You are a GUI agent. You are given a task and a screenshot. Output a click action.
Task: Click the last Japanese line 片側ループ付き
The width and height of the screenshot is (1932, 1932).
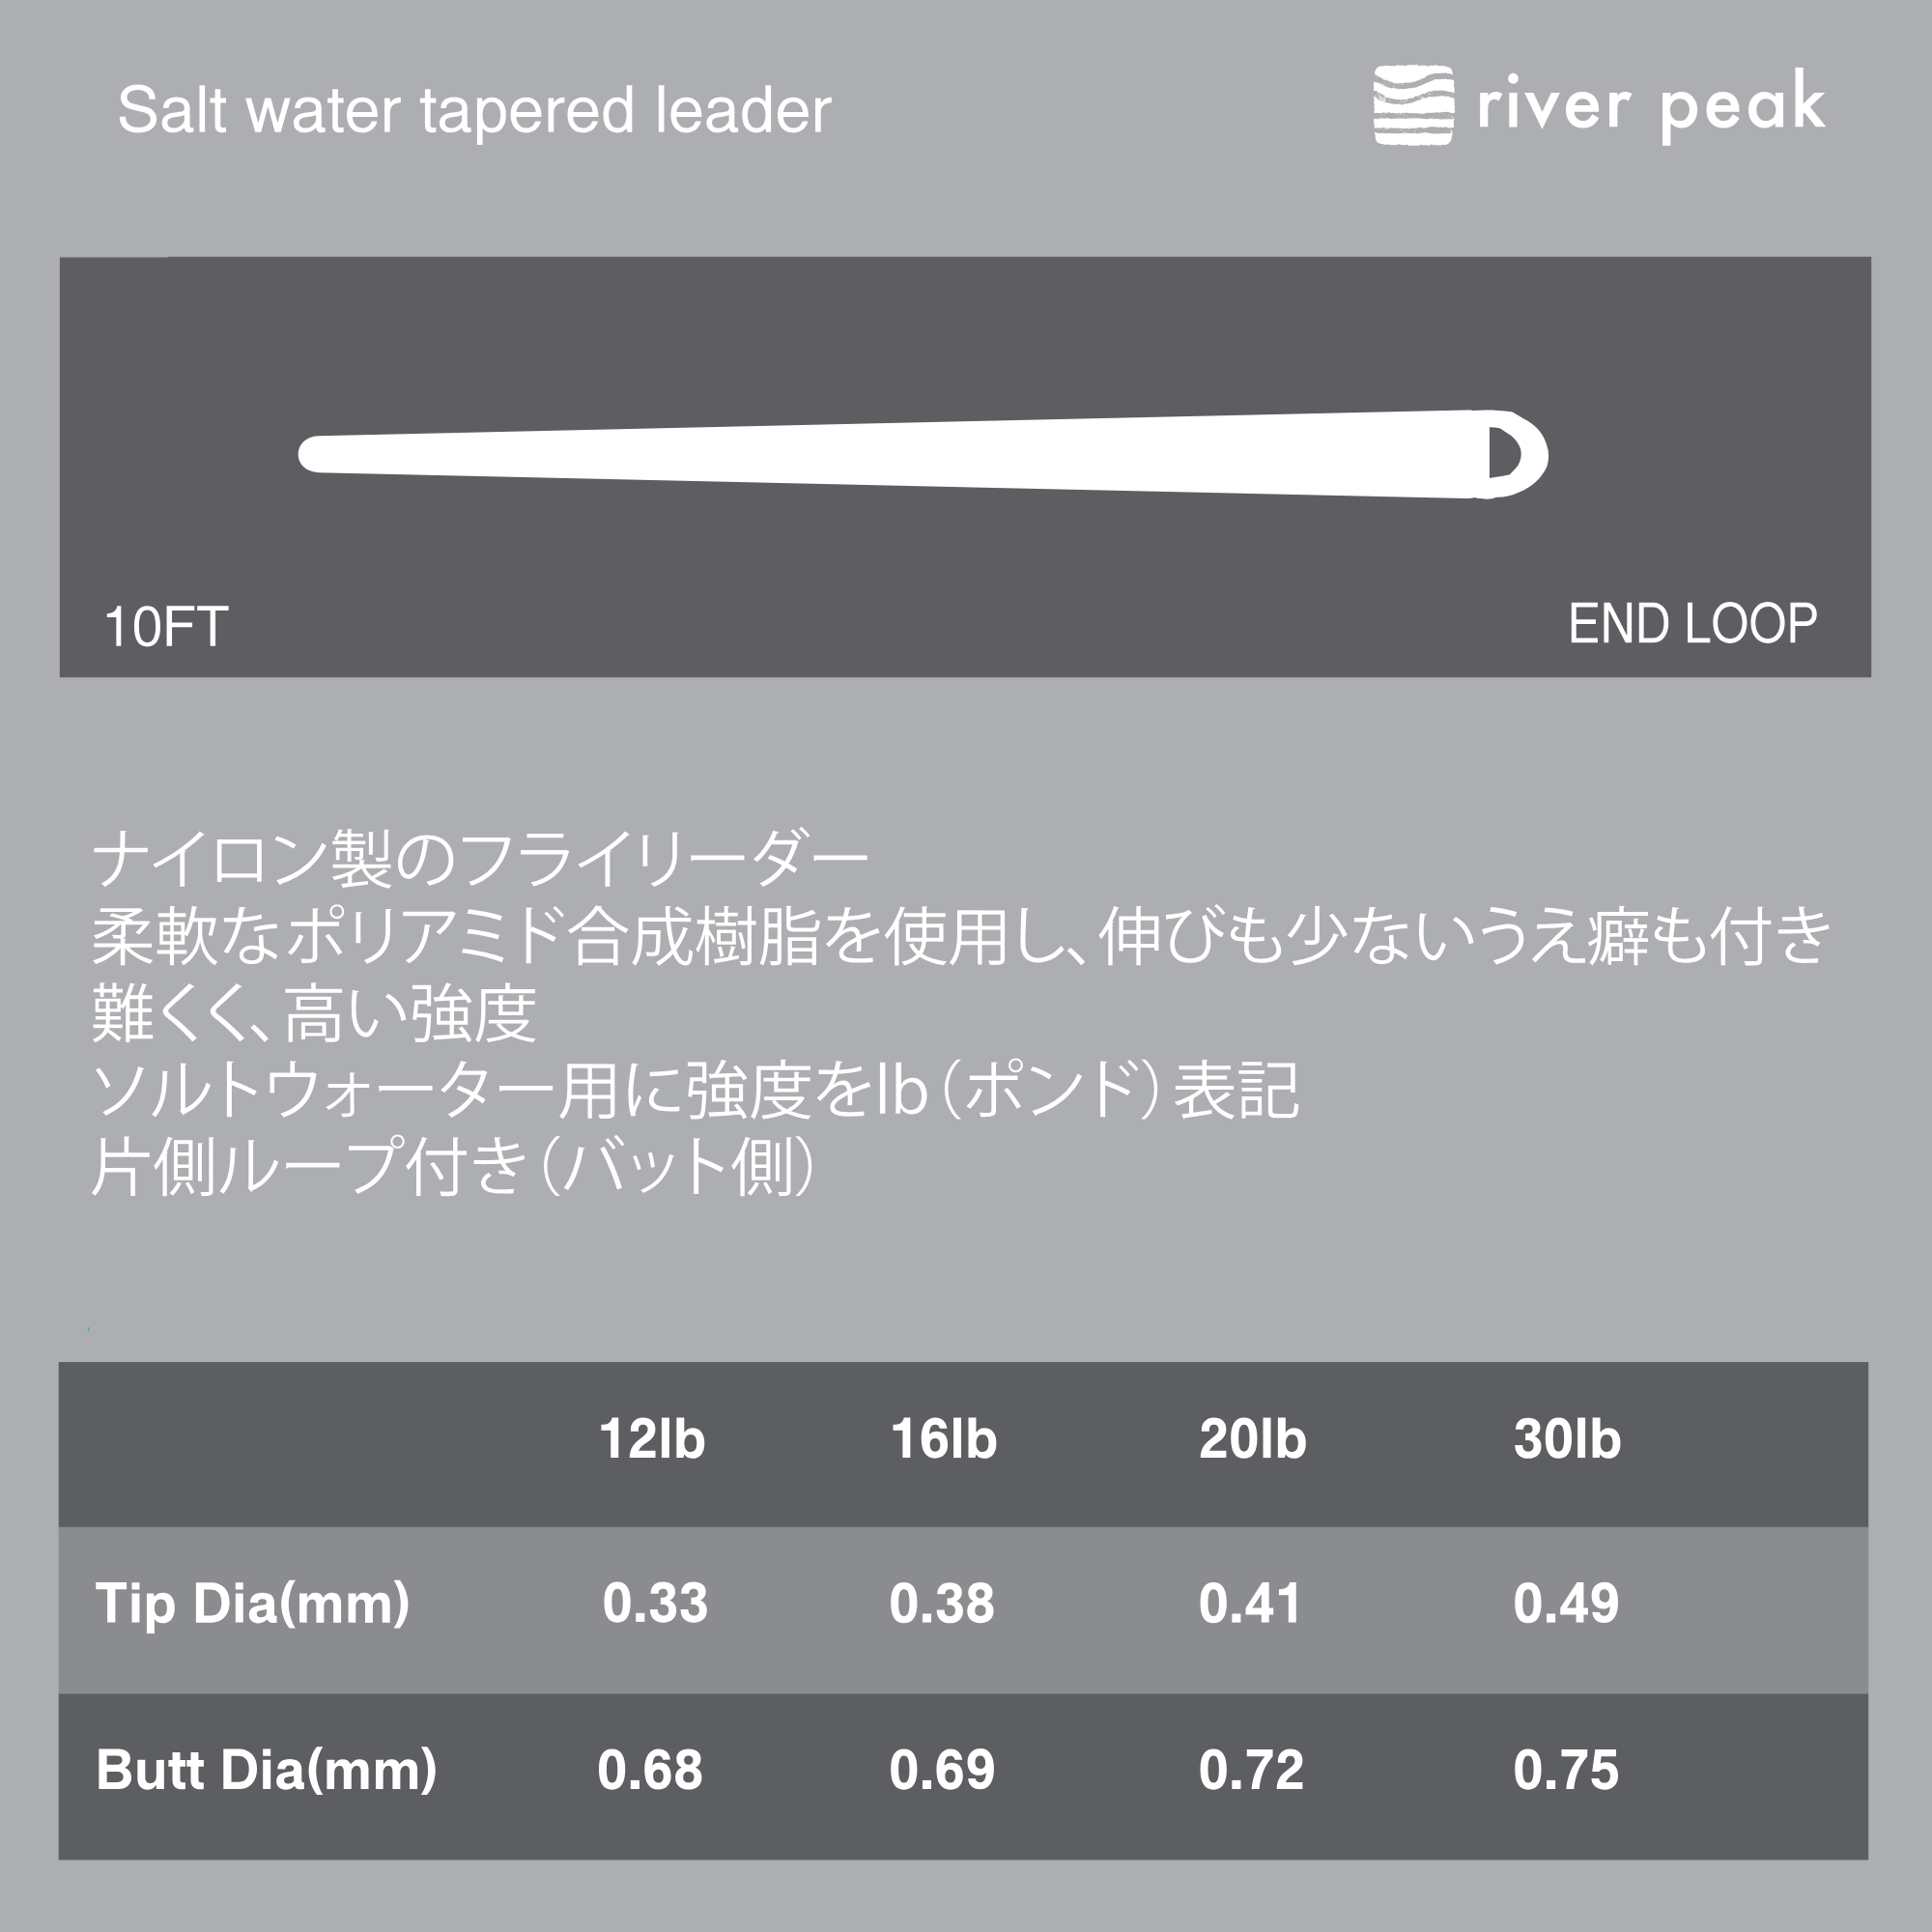453,1166
